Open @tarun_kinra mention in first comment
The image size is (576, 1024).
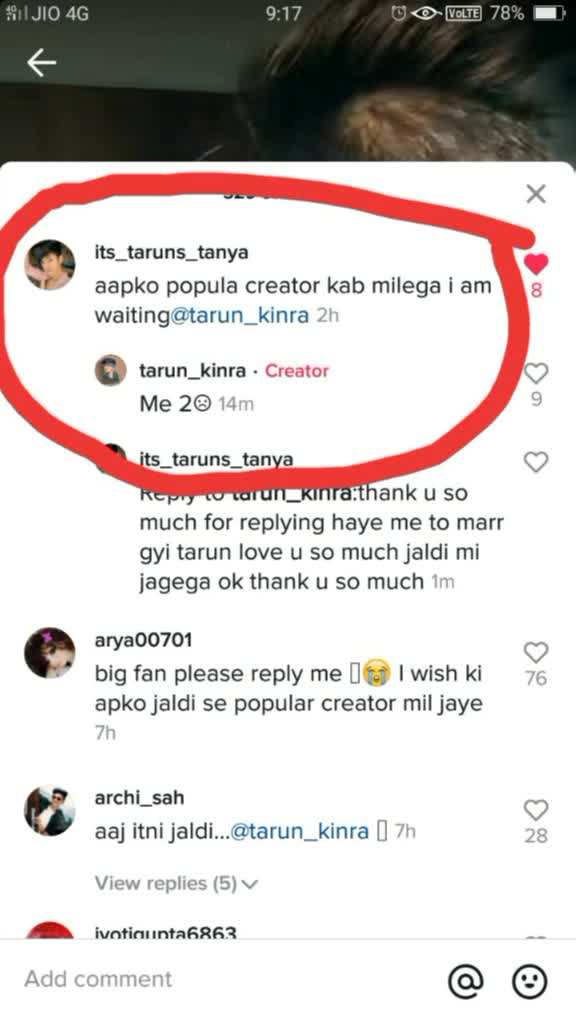[x=239, y=316]
